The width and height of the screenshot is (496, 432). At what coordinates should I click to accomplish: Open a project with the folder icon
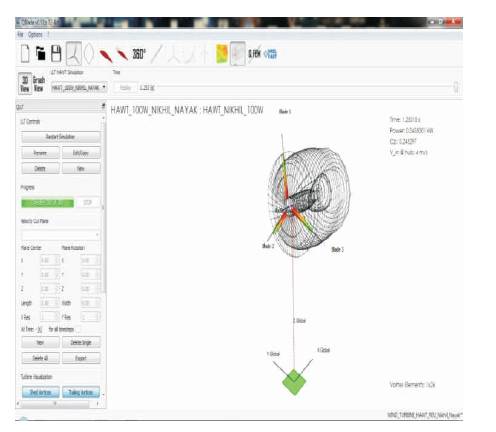pyautogui.click(x=40, y=53)
